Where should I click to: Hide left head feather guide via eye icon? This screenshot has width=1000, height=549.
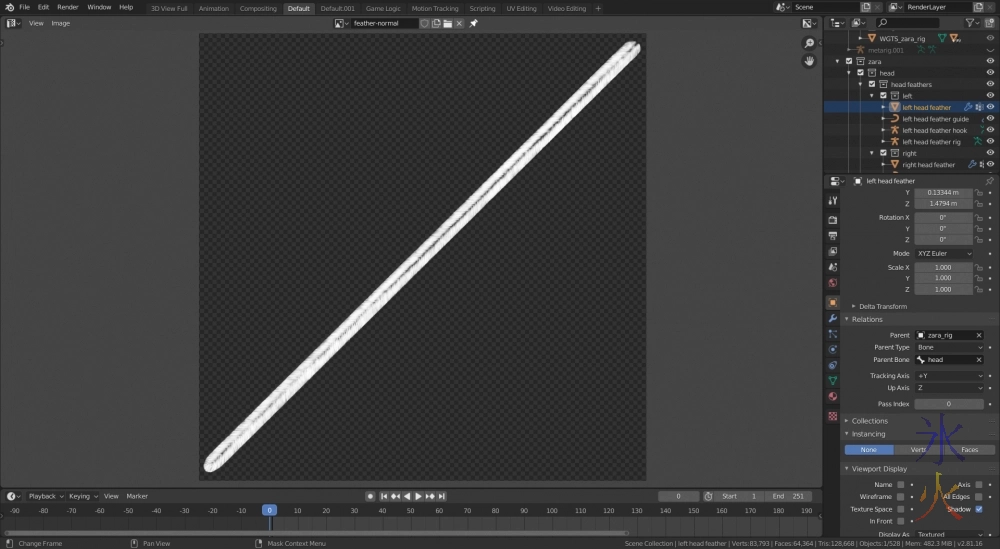click(x=990, y=119)
